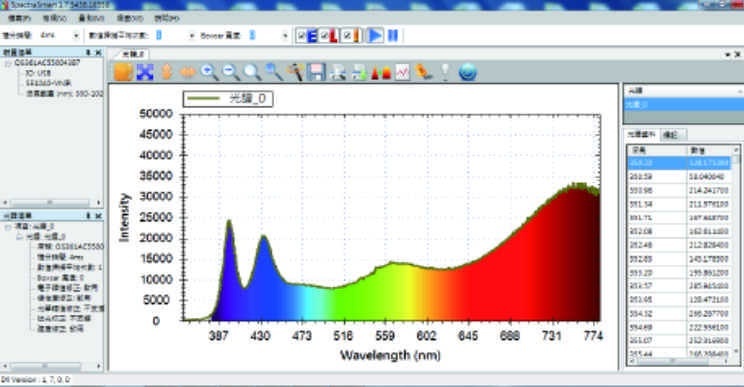This screenshot has width=744, height=387.
Task: Open the first menu in menu bar
Action: point(20,18)
